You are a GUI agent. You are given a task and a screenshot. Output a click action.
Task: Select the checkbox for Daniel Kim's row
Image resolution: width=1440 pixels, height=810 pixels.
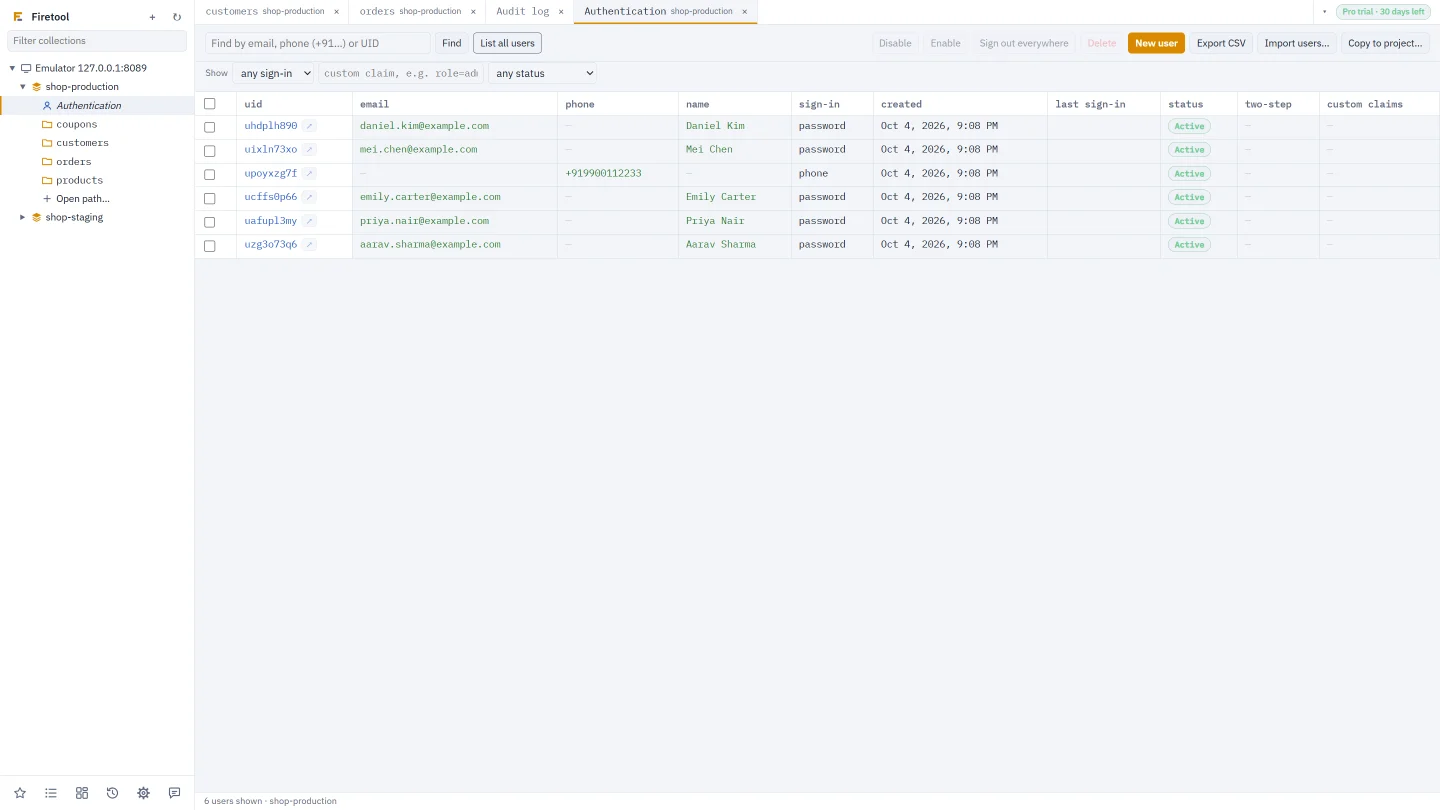pyautogui.click(x=210, y=127)
